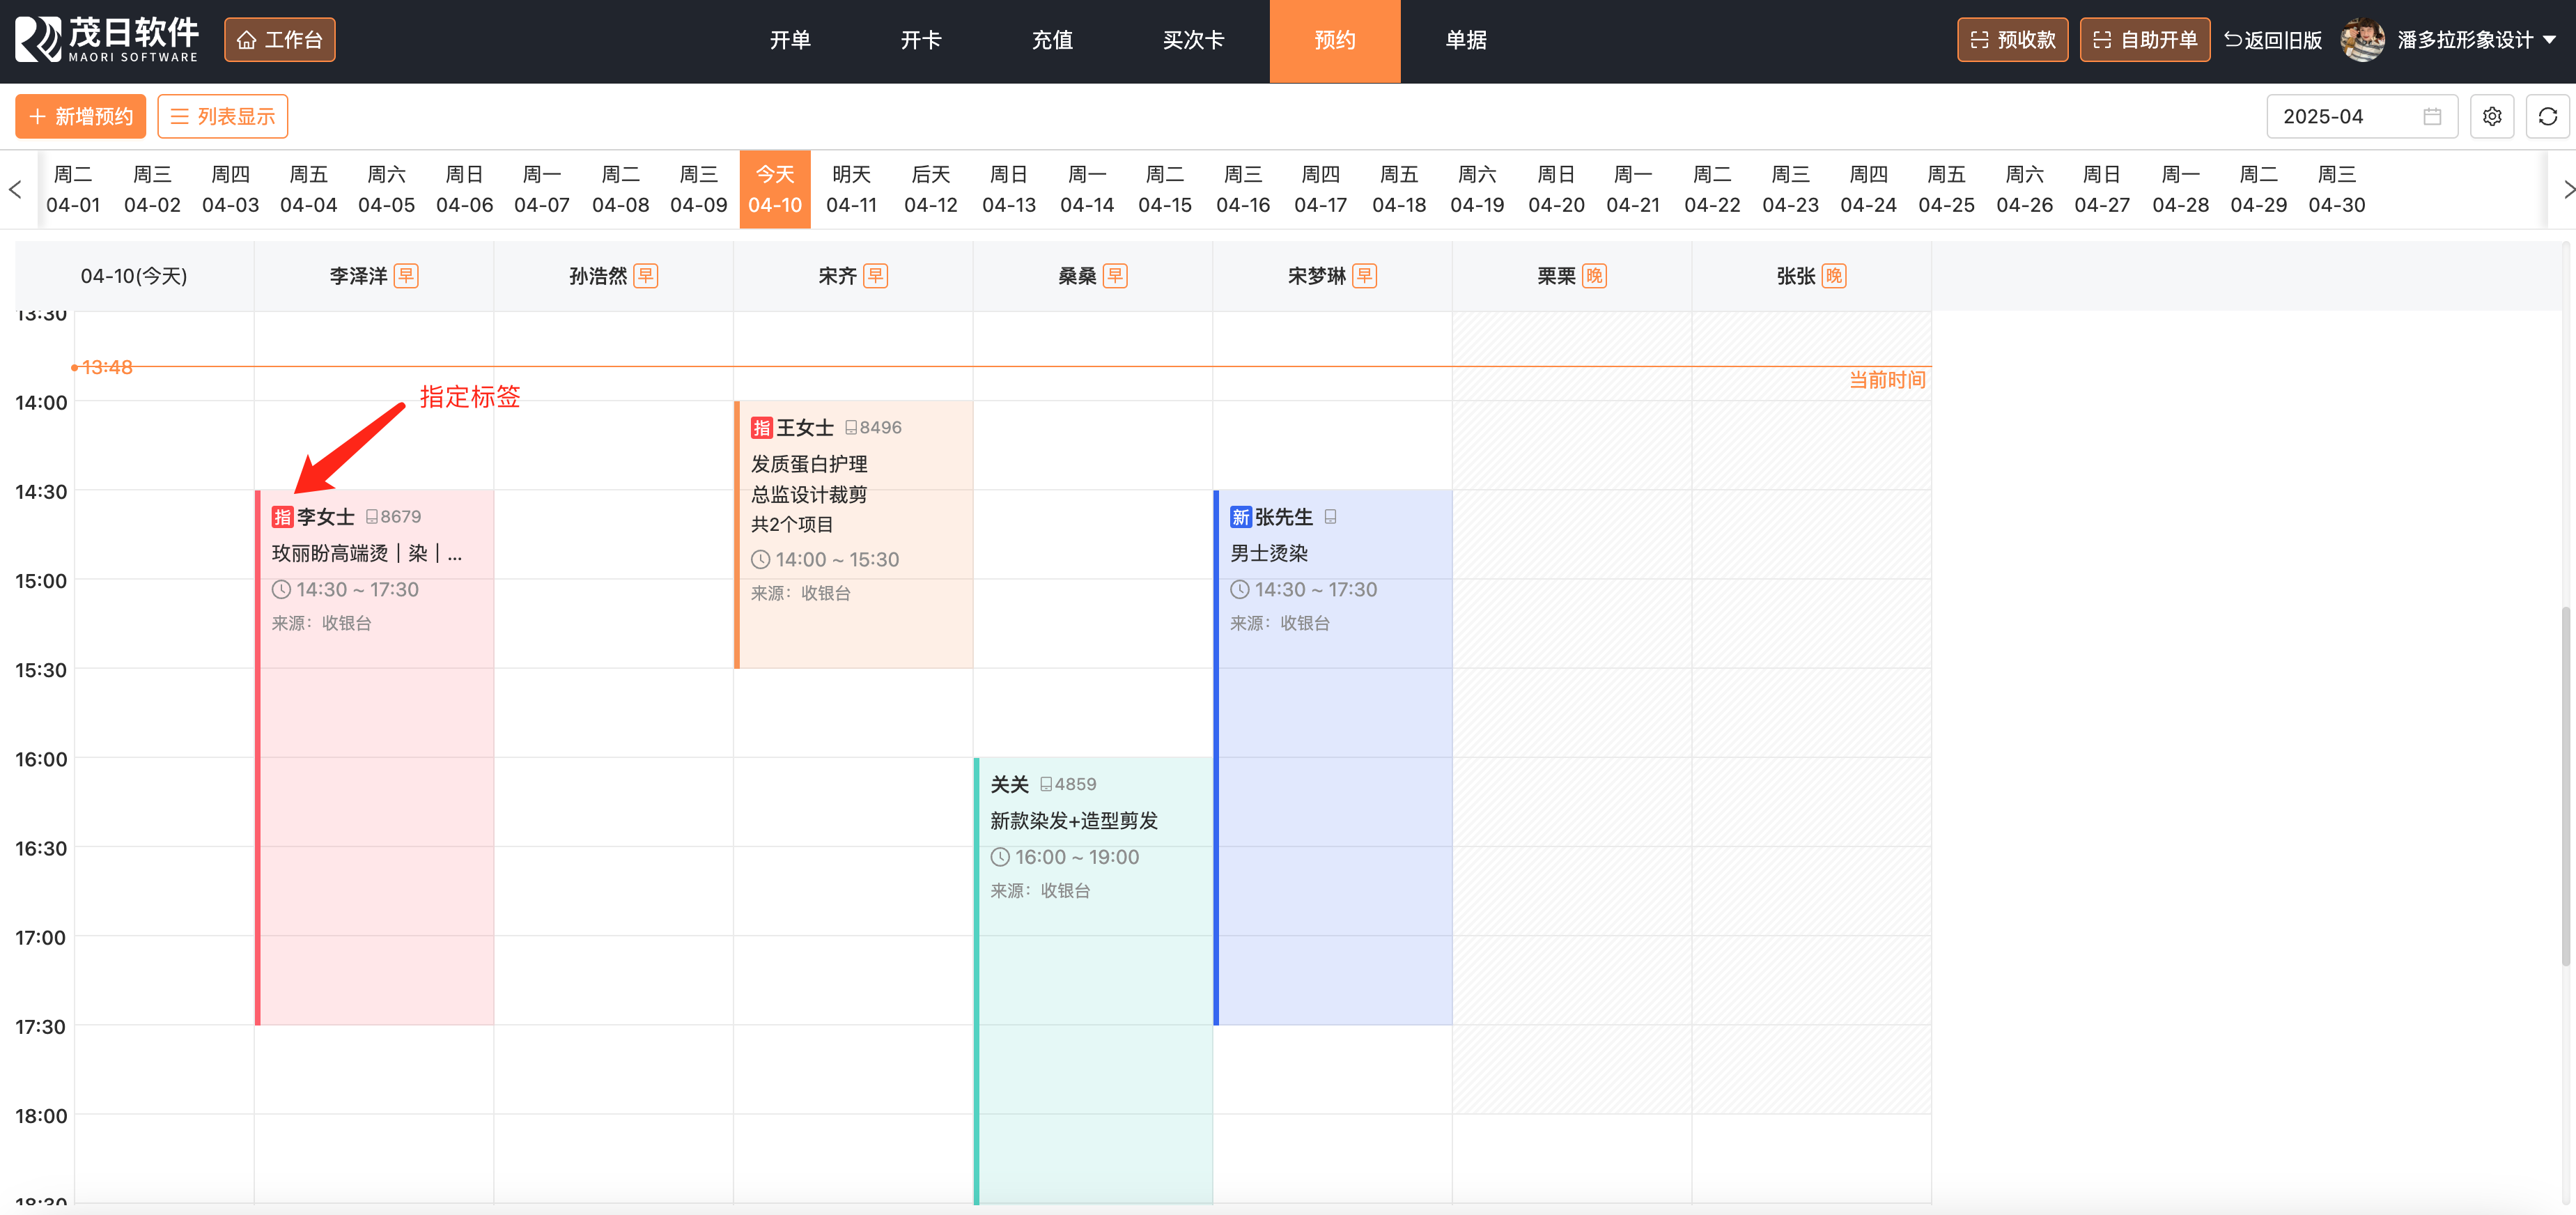Screen dimensions: 2576x1215
Task: Click the user avatar picture
Action: point(2363,40)
